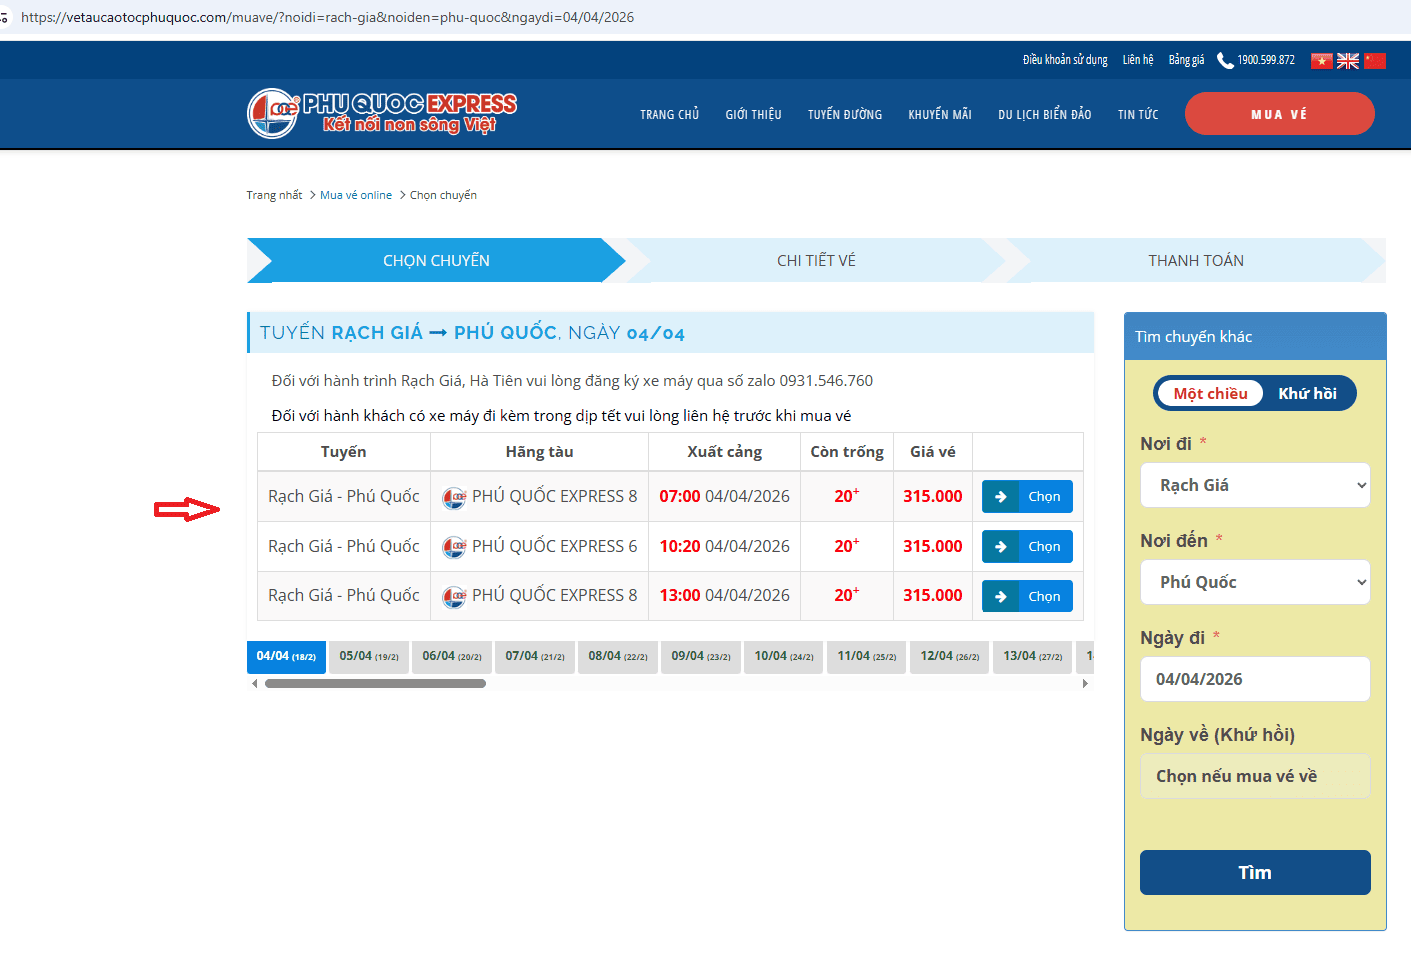Screen dimensions: 1411x966
Task: Select the Một chiều one-way option
Action: point(1210,394)
